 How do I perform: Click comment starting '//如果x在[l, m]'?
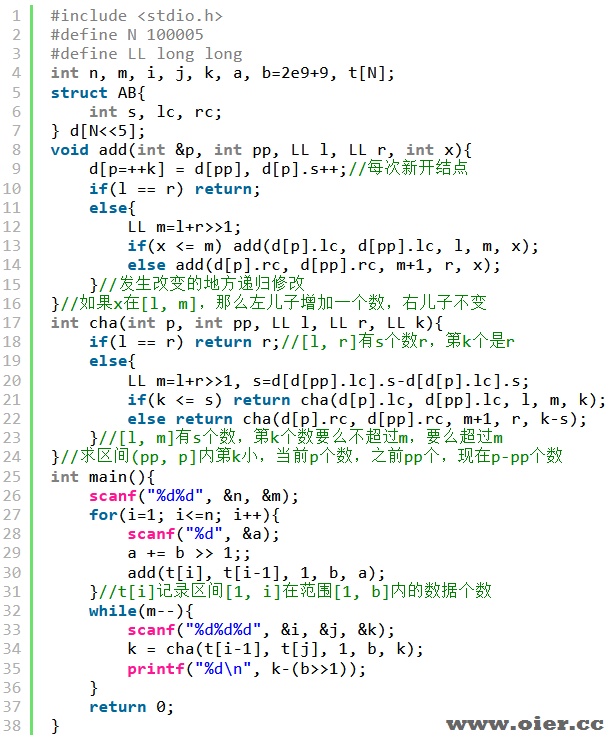[x=274, y=303]
